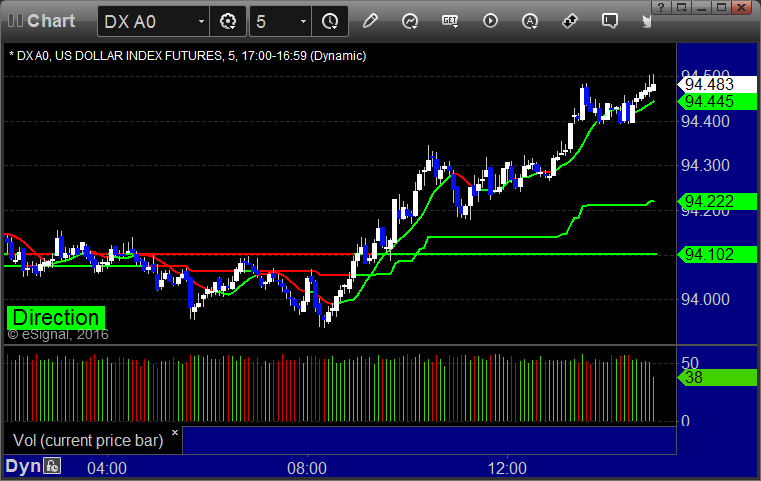The image size is (761, 481).
Task: Click the Twitter bird icon
Action: click(646, 21)
